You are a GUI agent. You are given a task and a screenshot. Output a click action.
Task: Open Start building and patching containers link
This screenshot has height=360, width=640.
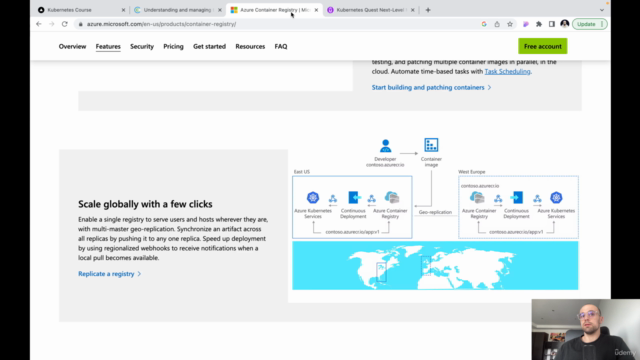coord(431,87)
